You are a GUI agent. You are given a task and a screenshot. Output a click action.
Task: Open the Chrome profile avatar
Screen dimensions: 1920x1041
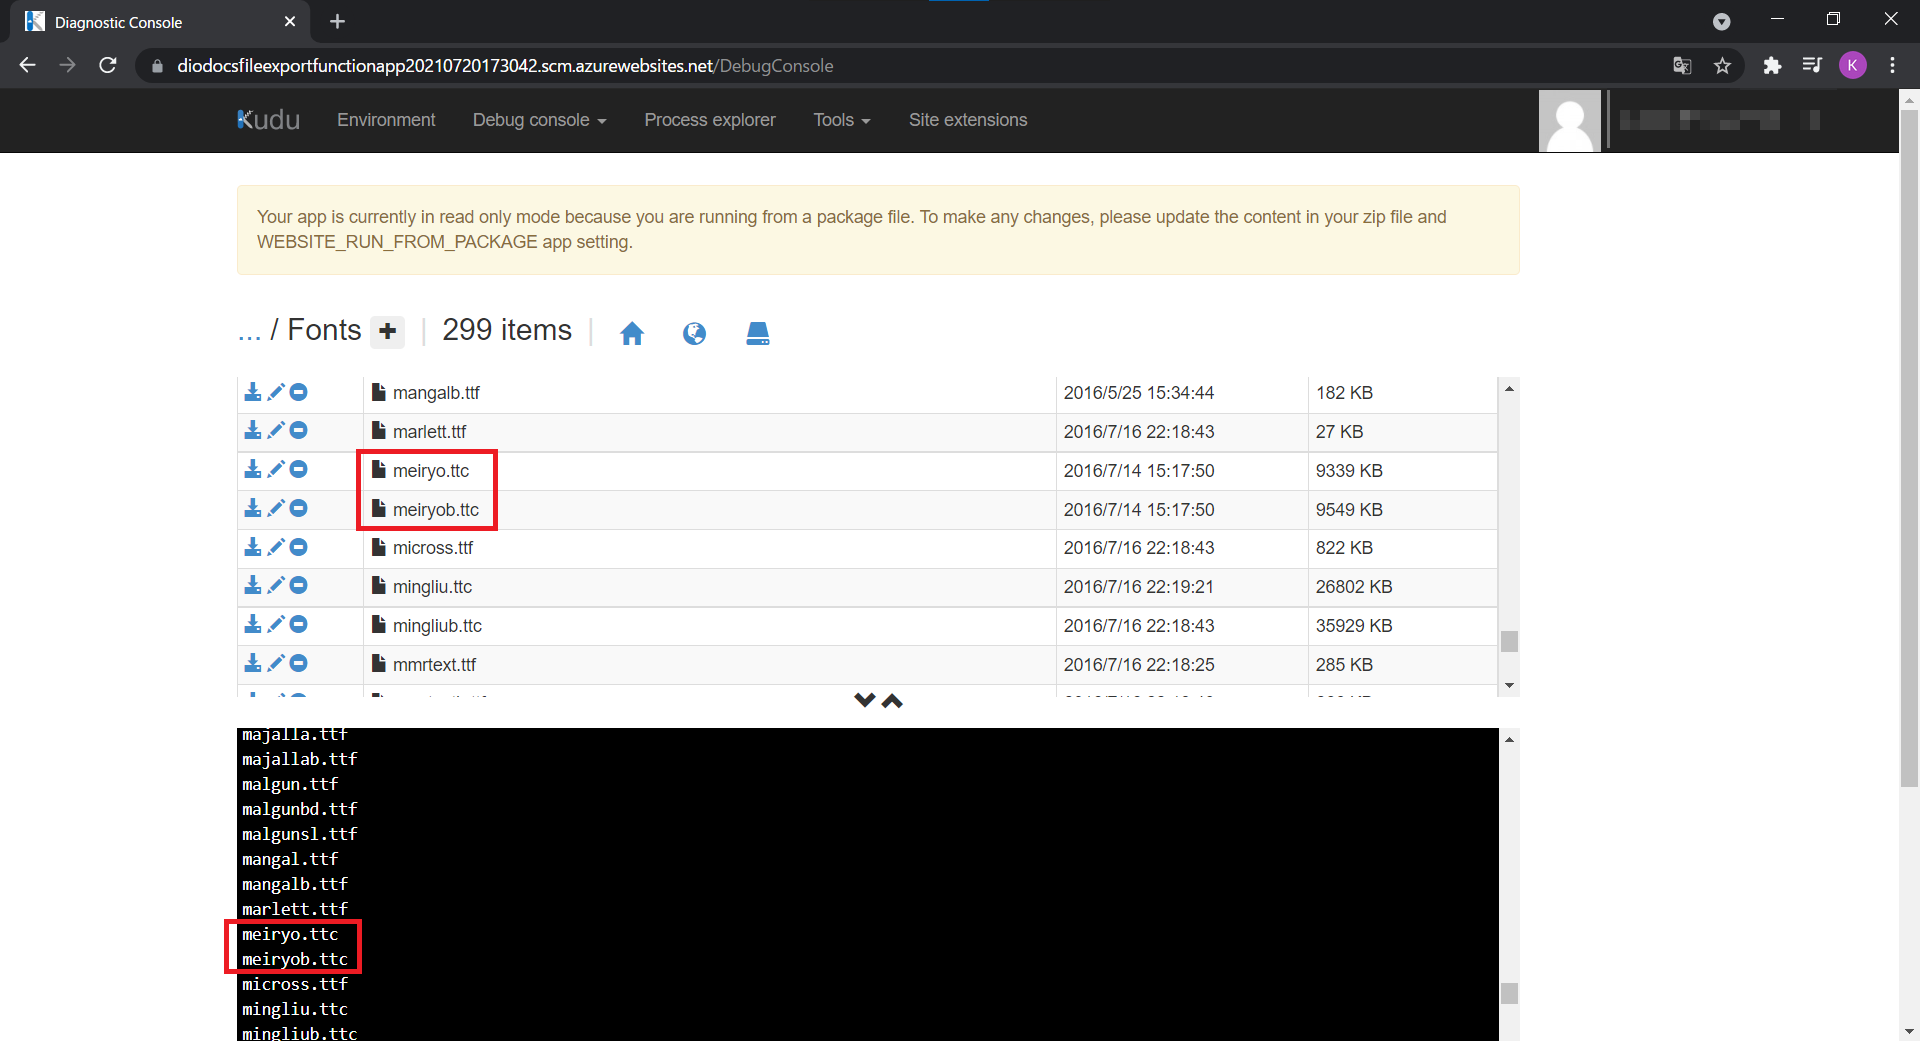[1852, 66]
